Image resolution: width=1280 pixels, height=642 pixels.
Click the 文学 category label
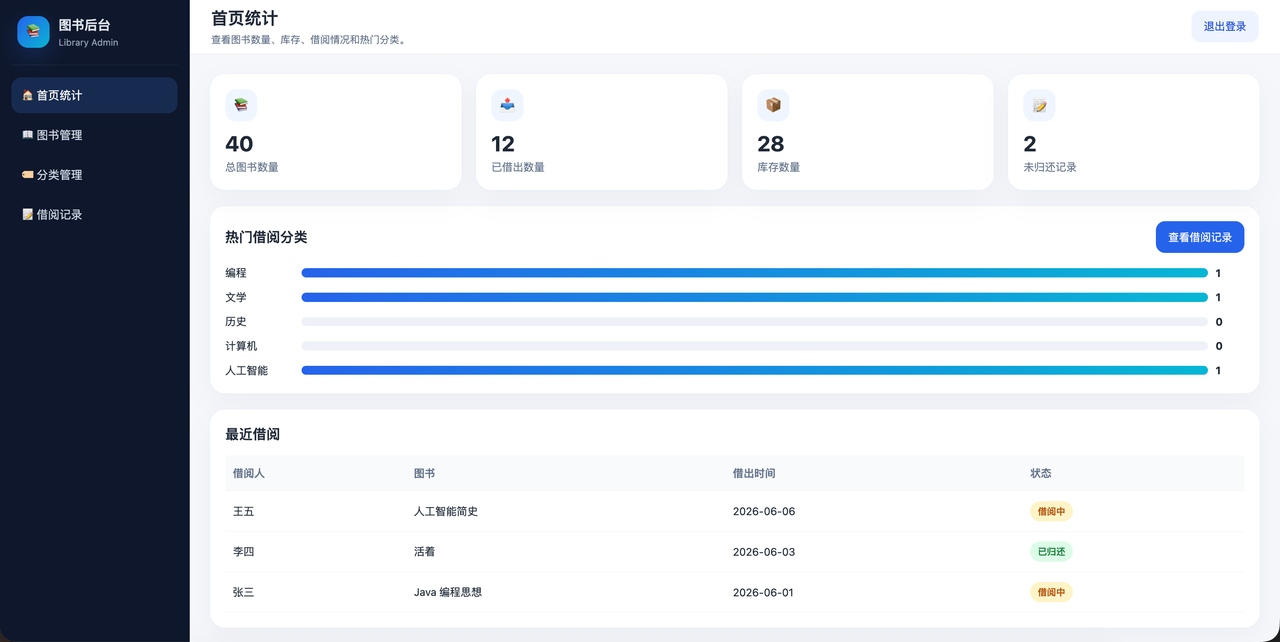[x=236, y=297]
